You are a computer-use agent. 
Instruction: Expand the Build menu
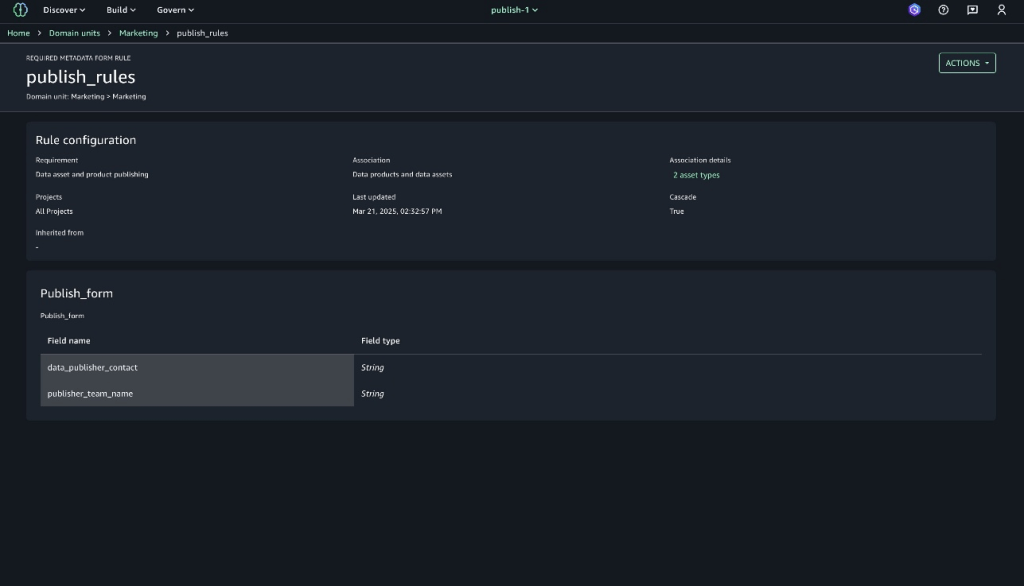tap(121, 10)
